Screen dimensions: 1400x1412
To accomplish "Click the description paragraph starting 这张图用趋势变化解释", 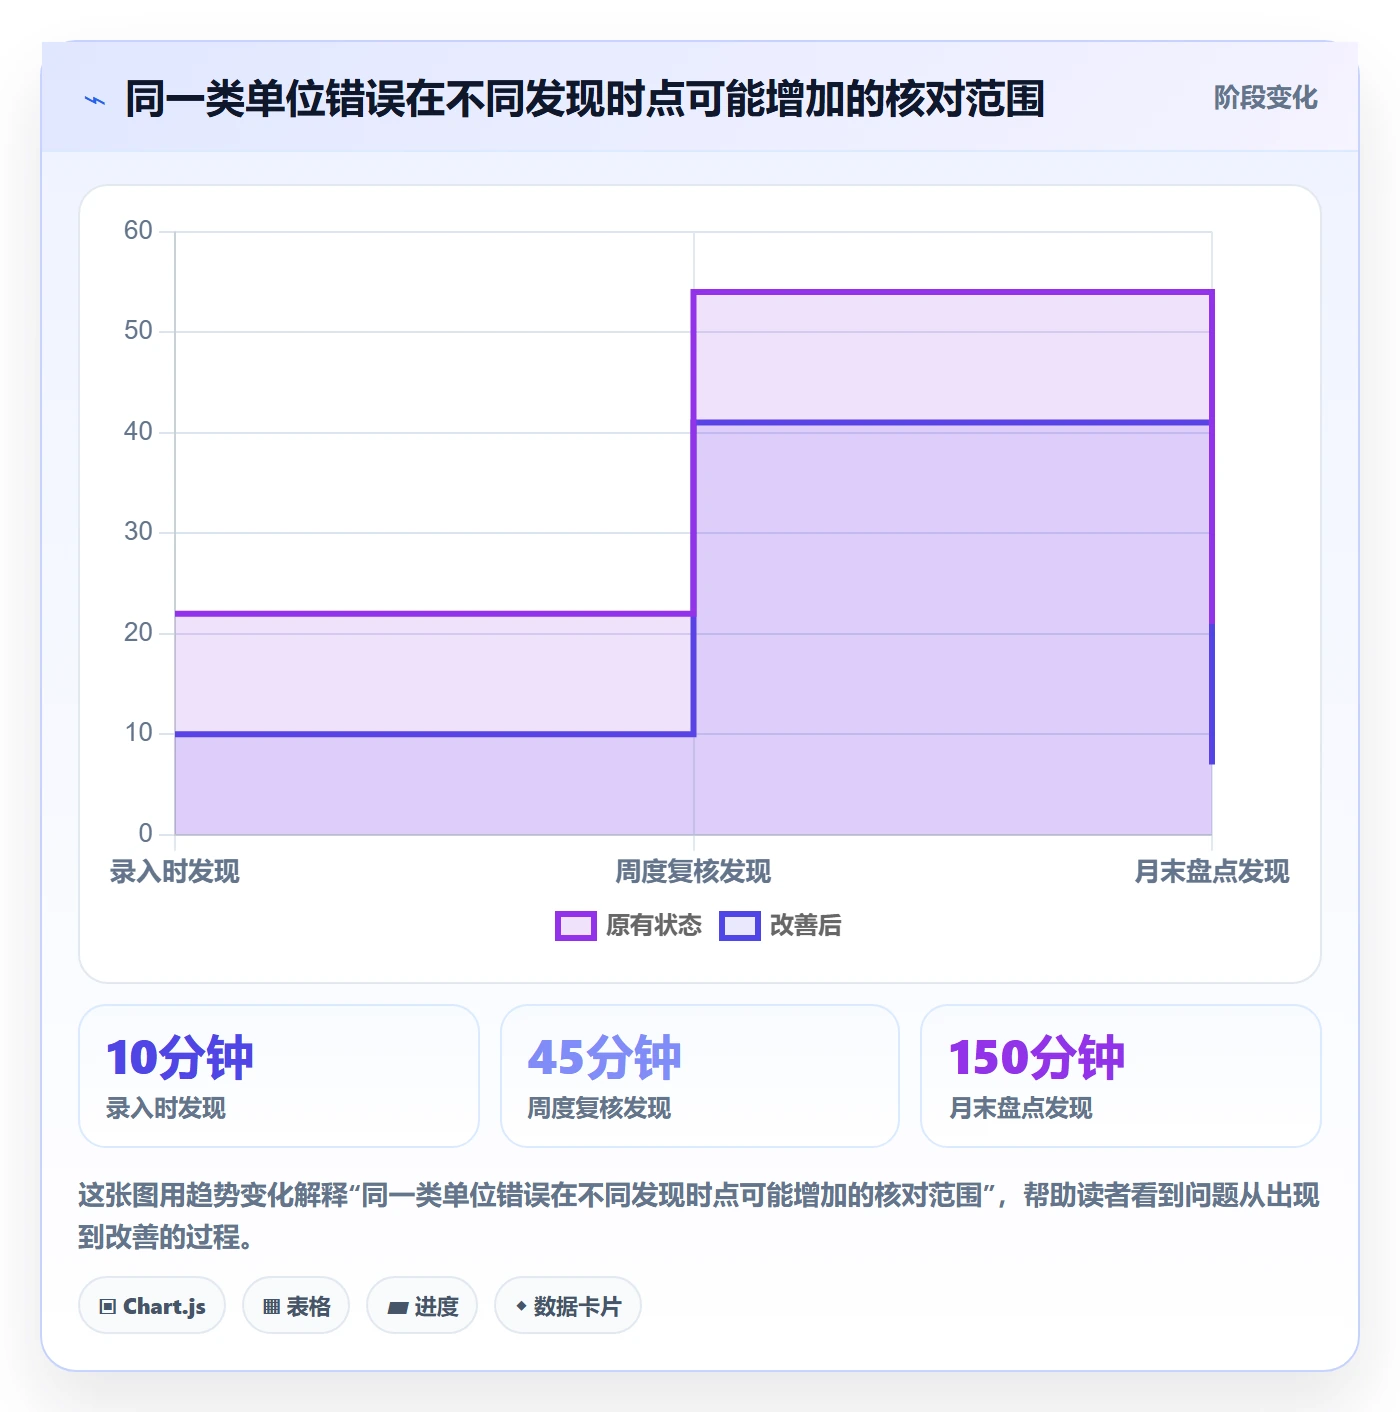I will click(x=699, y=1216).
